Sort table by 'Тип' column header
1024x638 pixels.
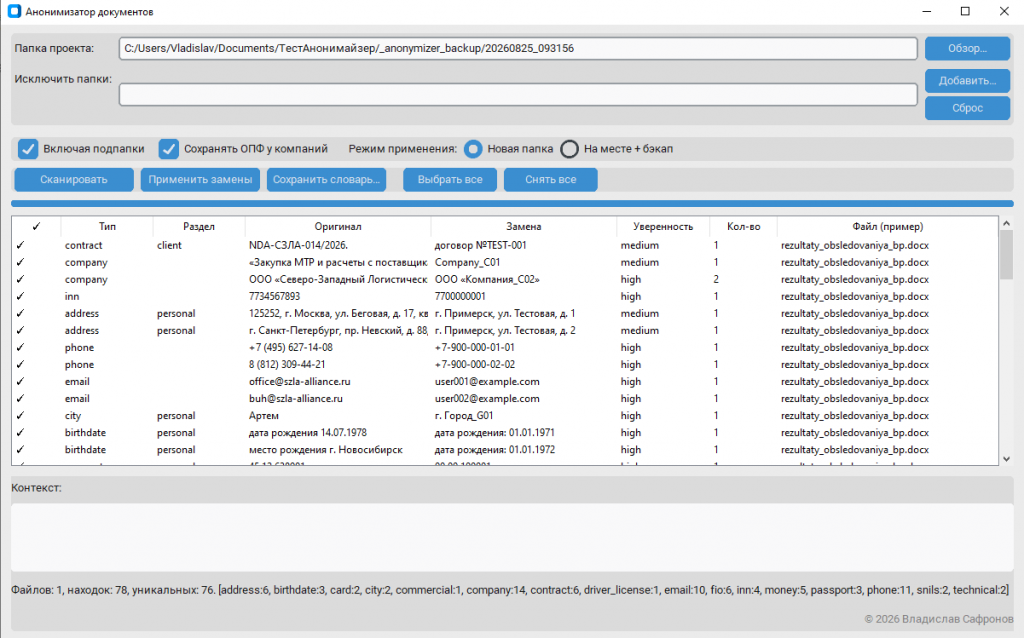(x=107, y=227)
